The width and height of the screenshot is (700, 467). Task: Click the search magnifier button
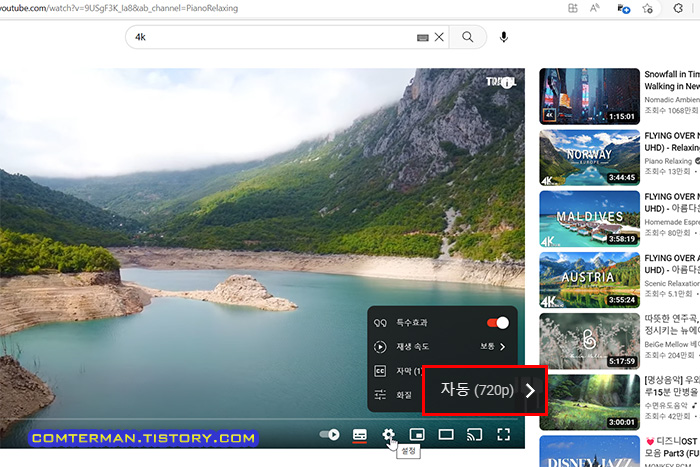click(467, 37)
